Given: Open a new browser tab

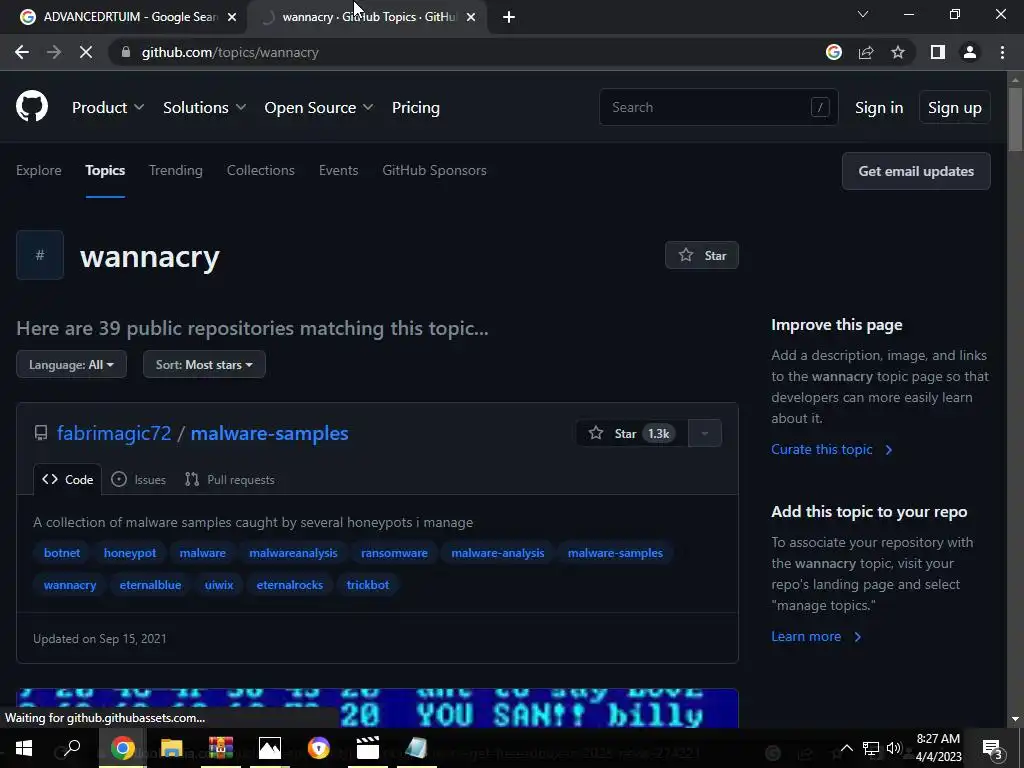Looking at the screenshot, I should pos(509,17).
